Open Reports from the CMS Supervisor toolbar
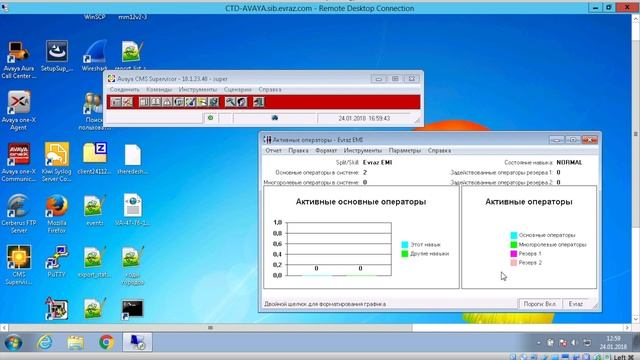The height and width of the screenshot is (360, 640). pyautogui.click(x=144, y=102)
